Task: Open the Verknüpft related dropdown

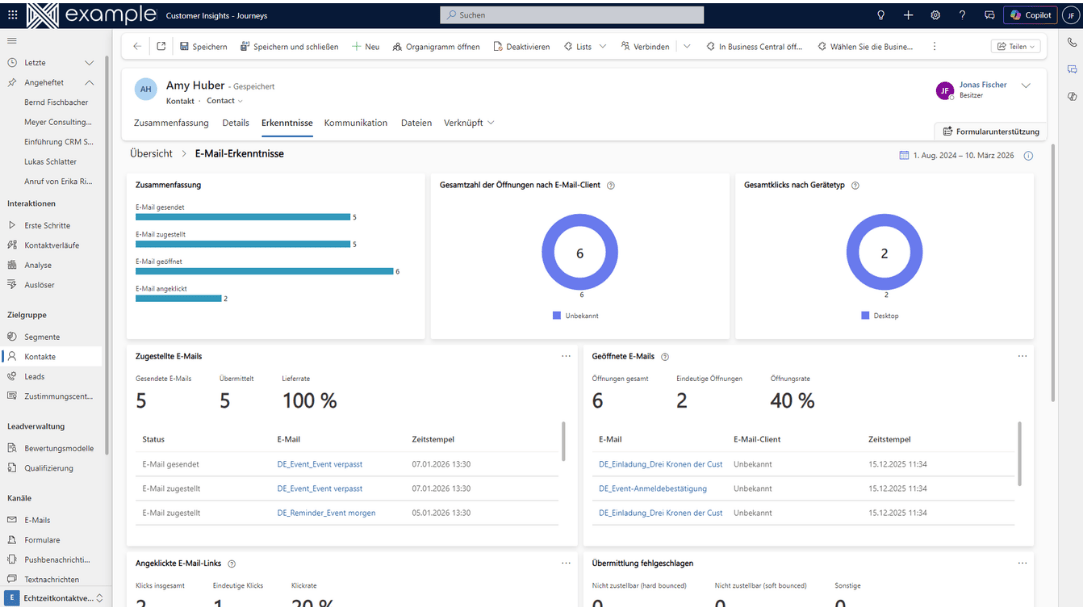Action: [x=469, y=123]
